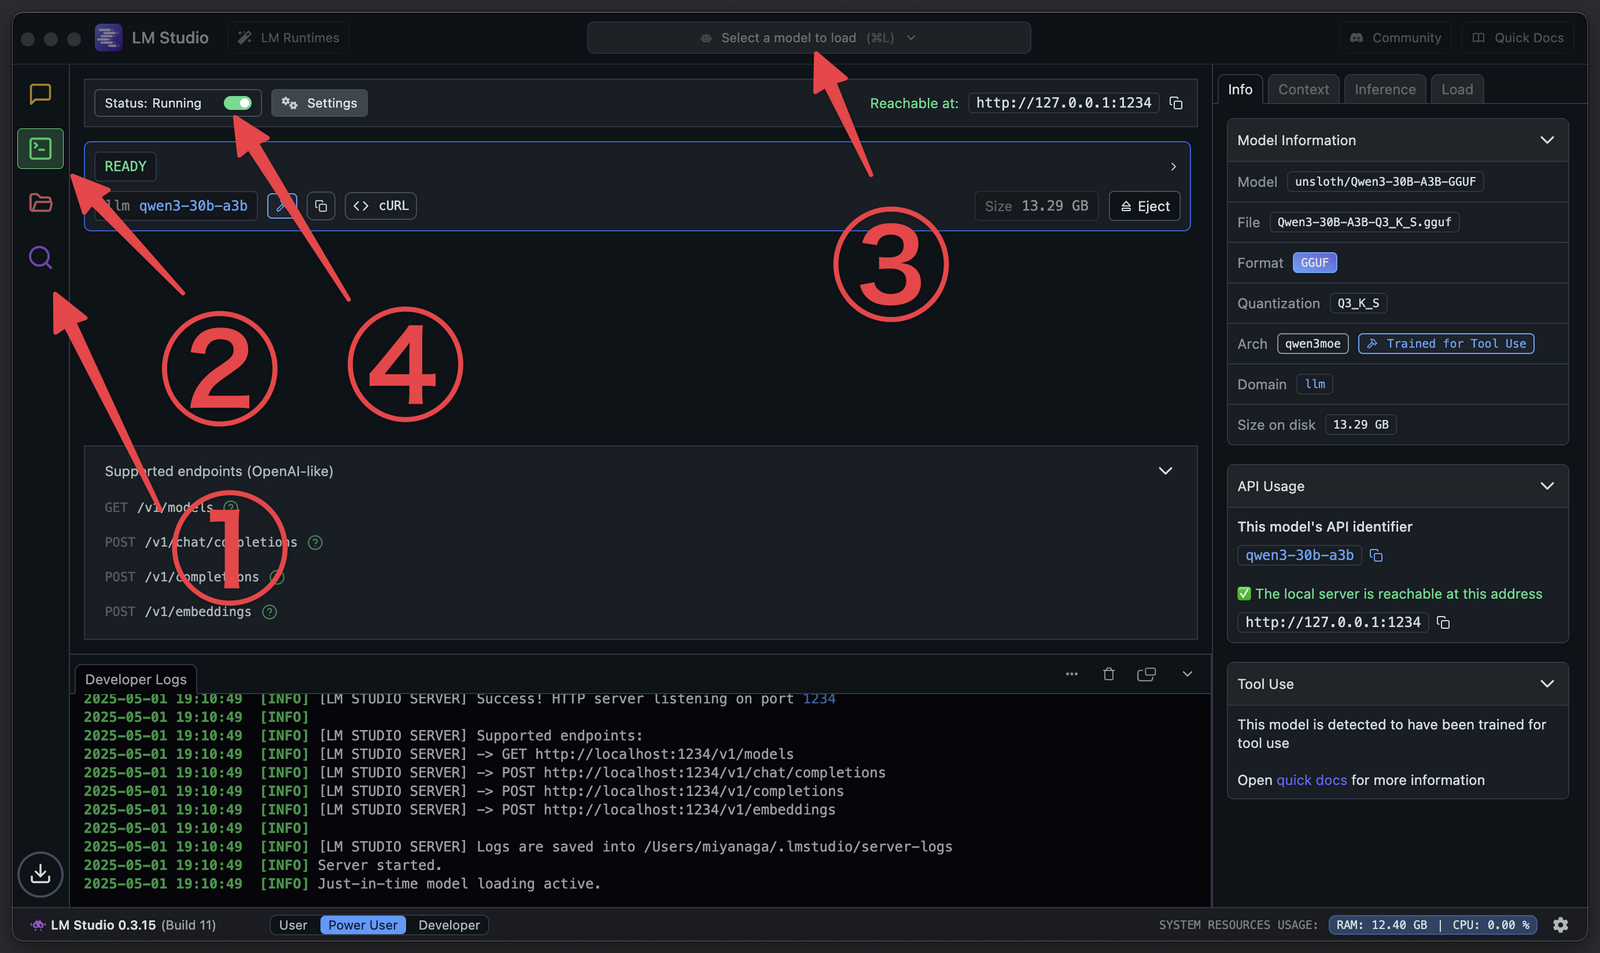The height and width of the screenshot is (953, 1600).
Task: Click the port 1234 link in logs
Action: (819, 699)
